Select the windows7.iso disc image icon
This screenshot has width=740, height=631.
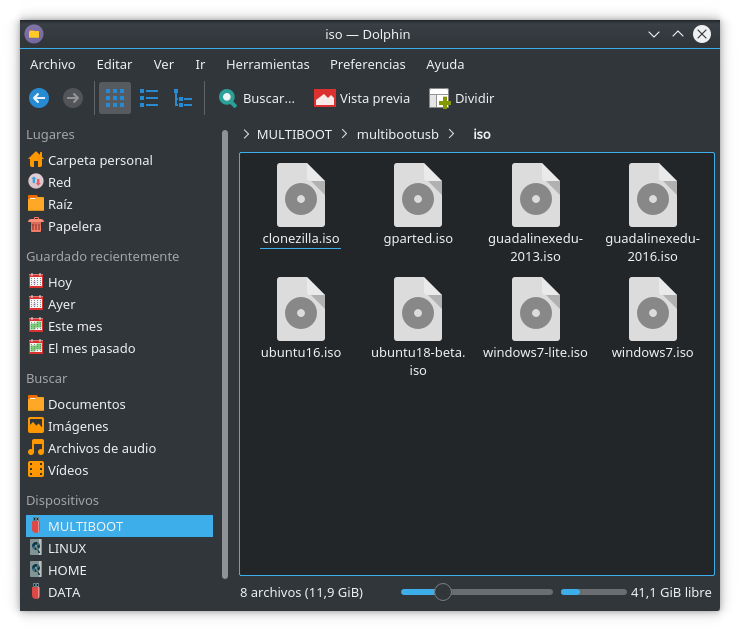(x=653, y=309)
